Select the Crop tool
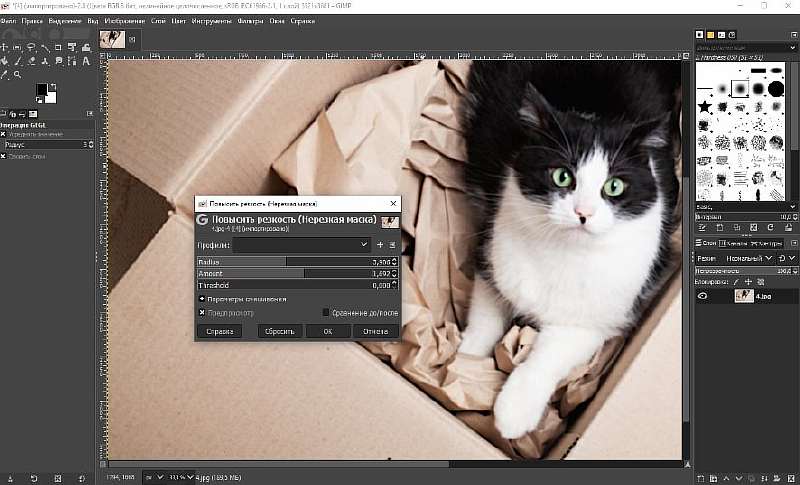This screenshot has width=800, height=485. point(58,47)
